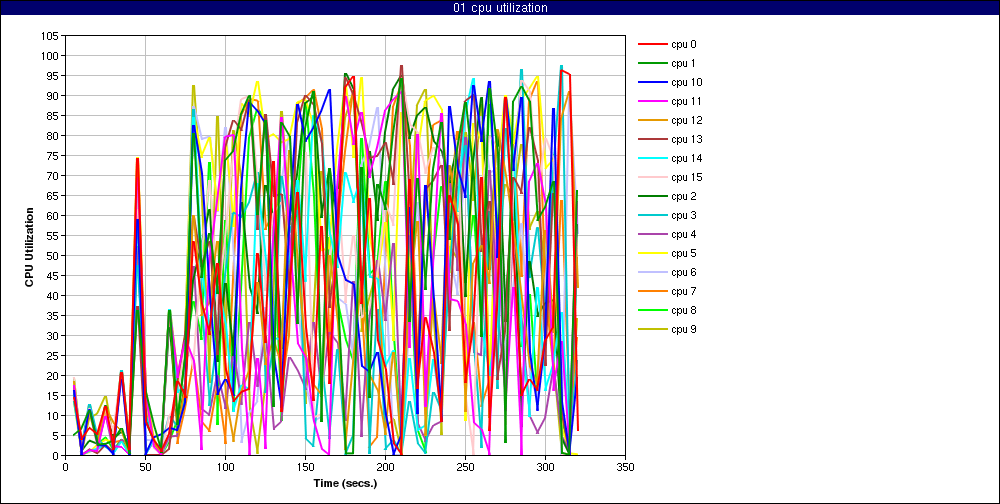Click the yellow cpu 5 legend line
The width and height of the screenshot is (1000, 504).
pos(652,253)
